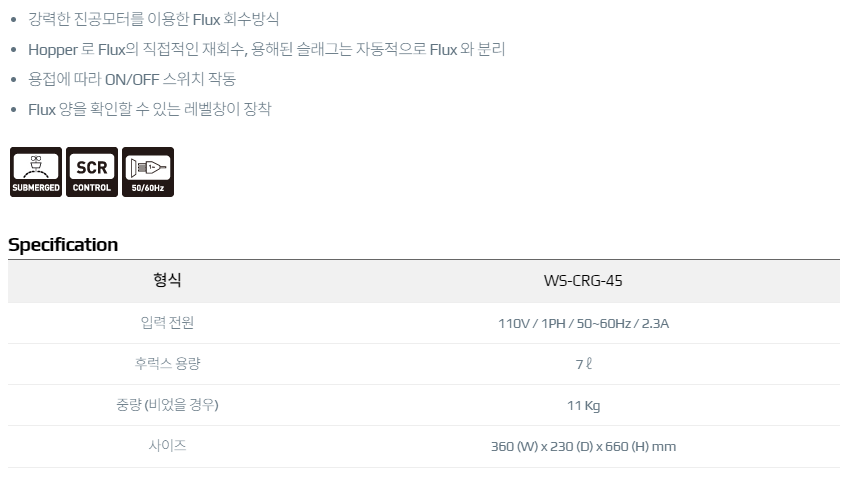
Task: Click the 후럭스 용량 row label
Action: tap(167, 363)
